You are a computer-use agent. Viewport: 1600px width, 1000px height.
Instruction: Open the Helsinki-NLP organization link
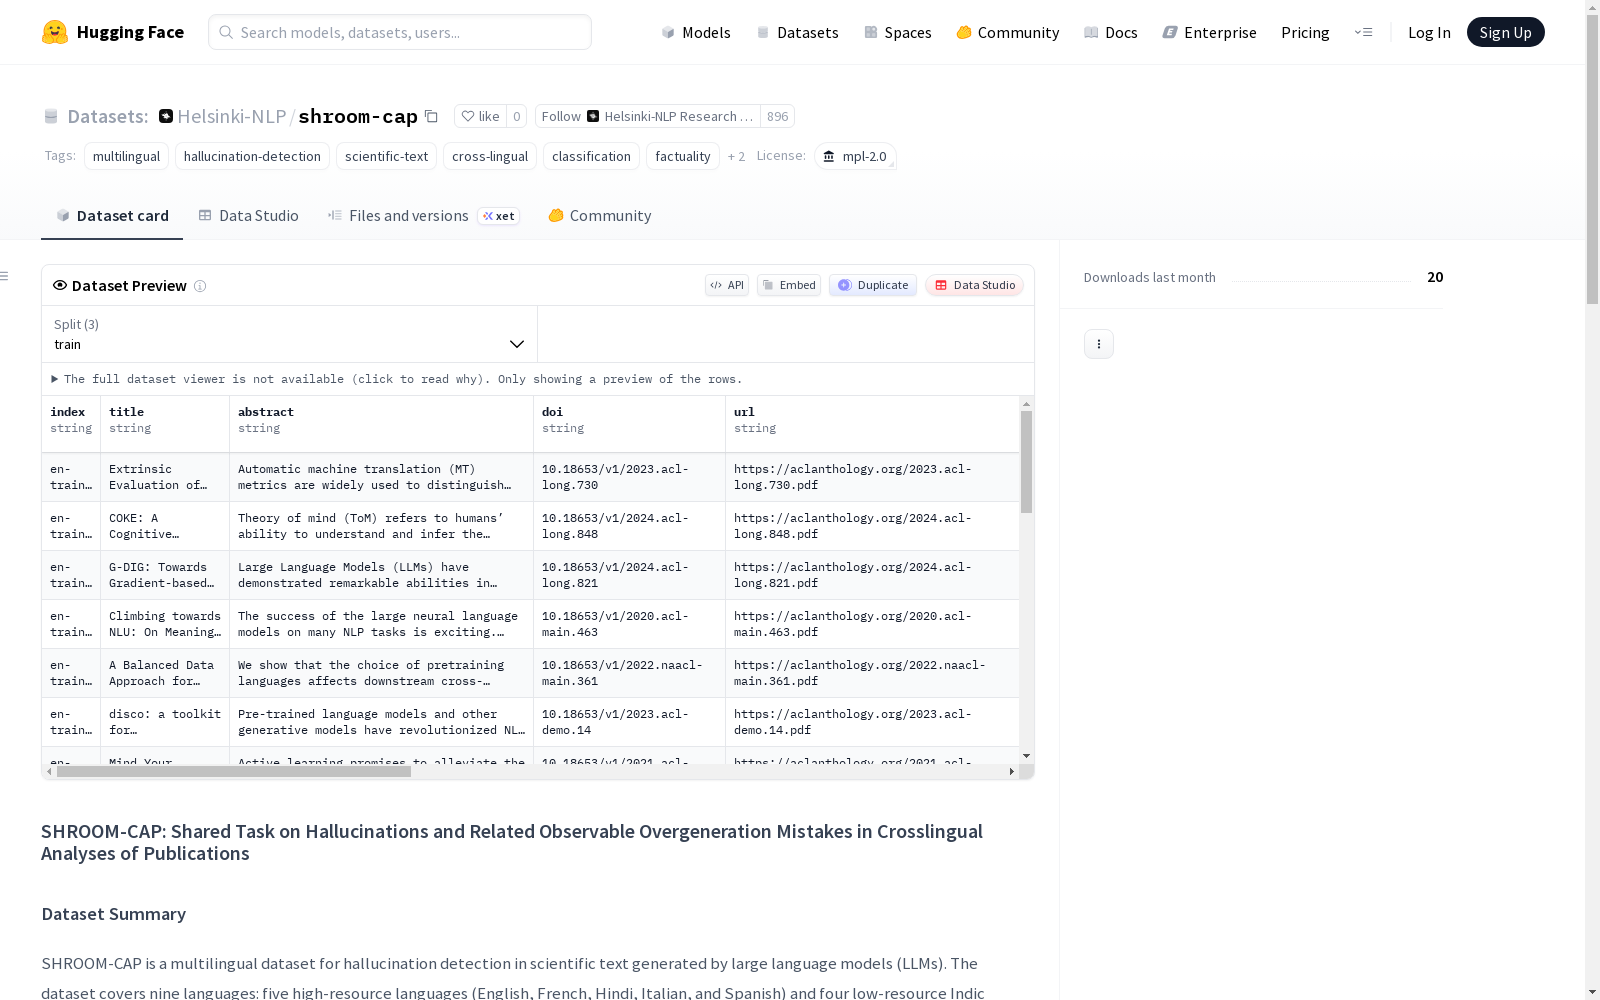coord(232,116)
